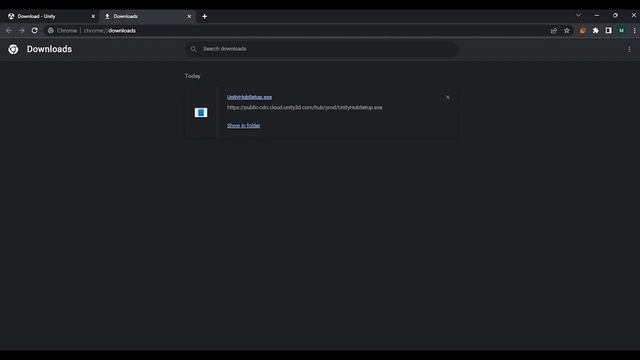Close the Download - Unity tab

[93, 16]
